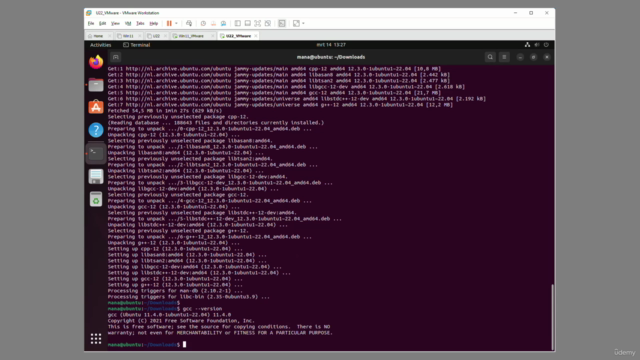Enter VMware full screen mode
Screen dimensions: 640x360
pyautogui.click(x=258, y=23)
